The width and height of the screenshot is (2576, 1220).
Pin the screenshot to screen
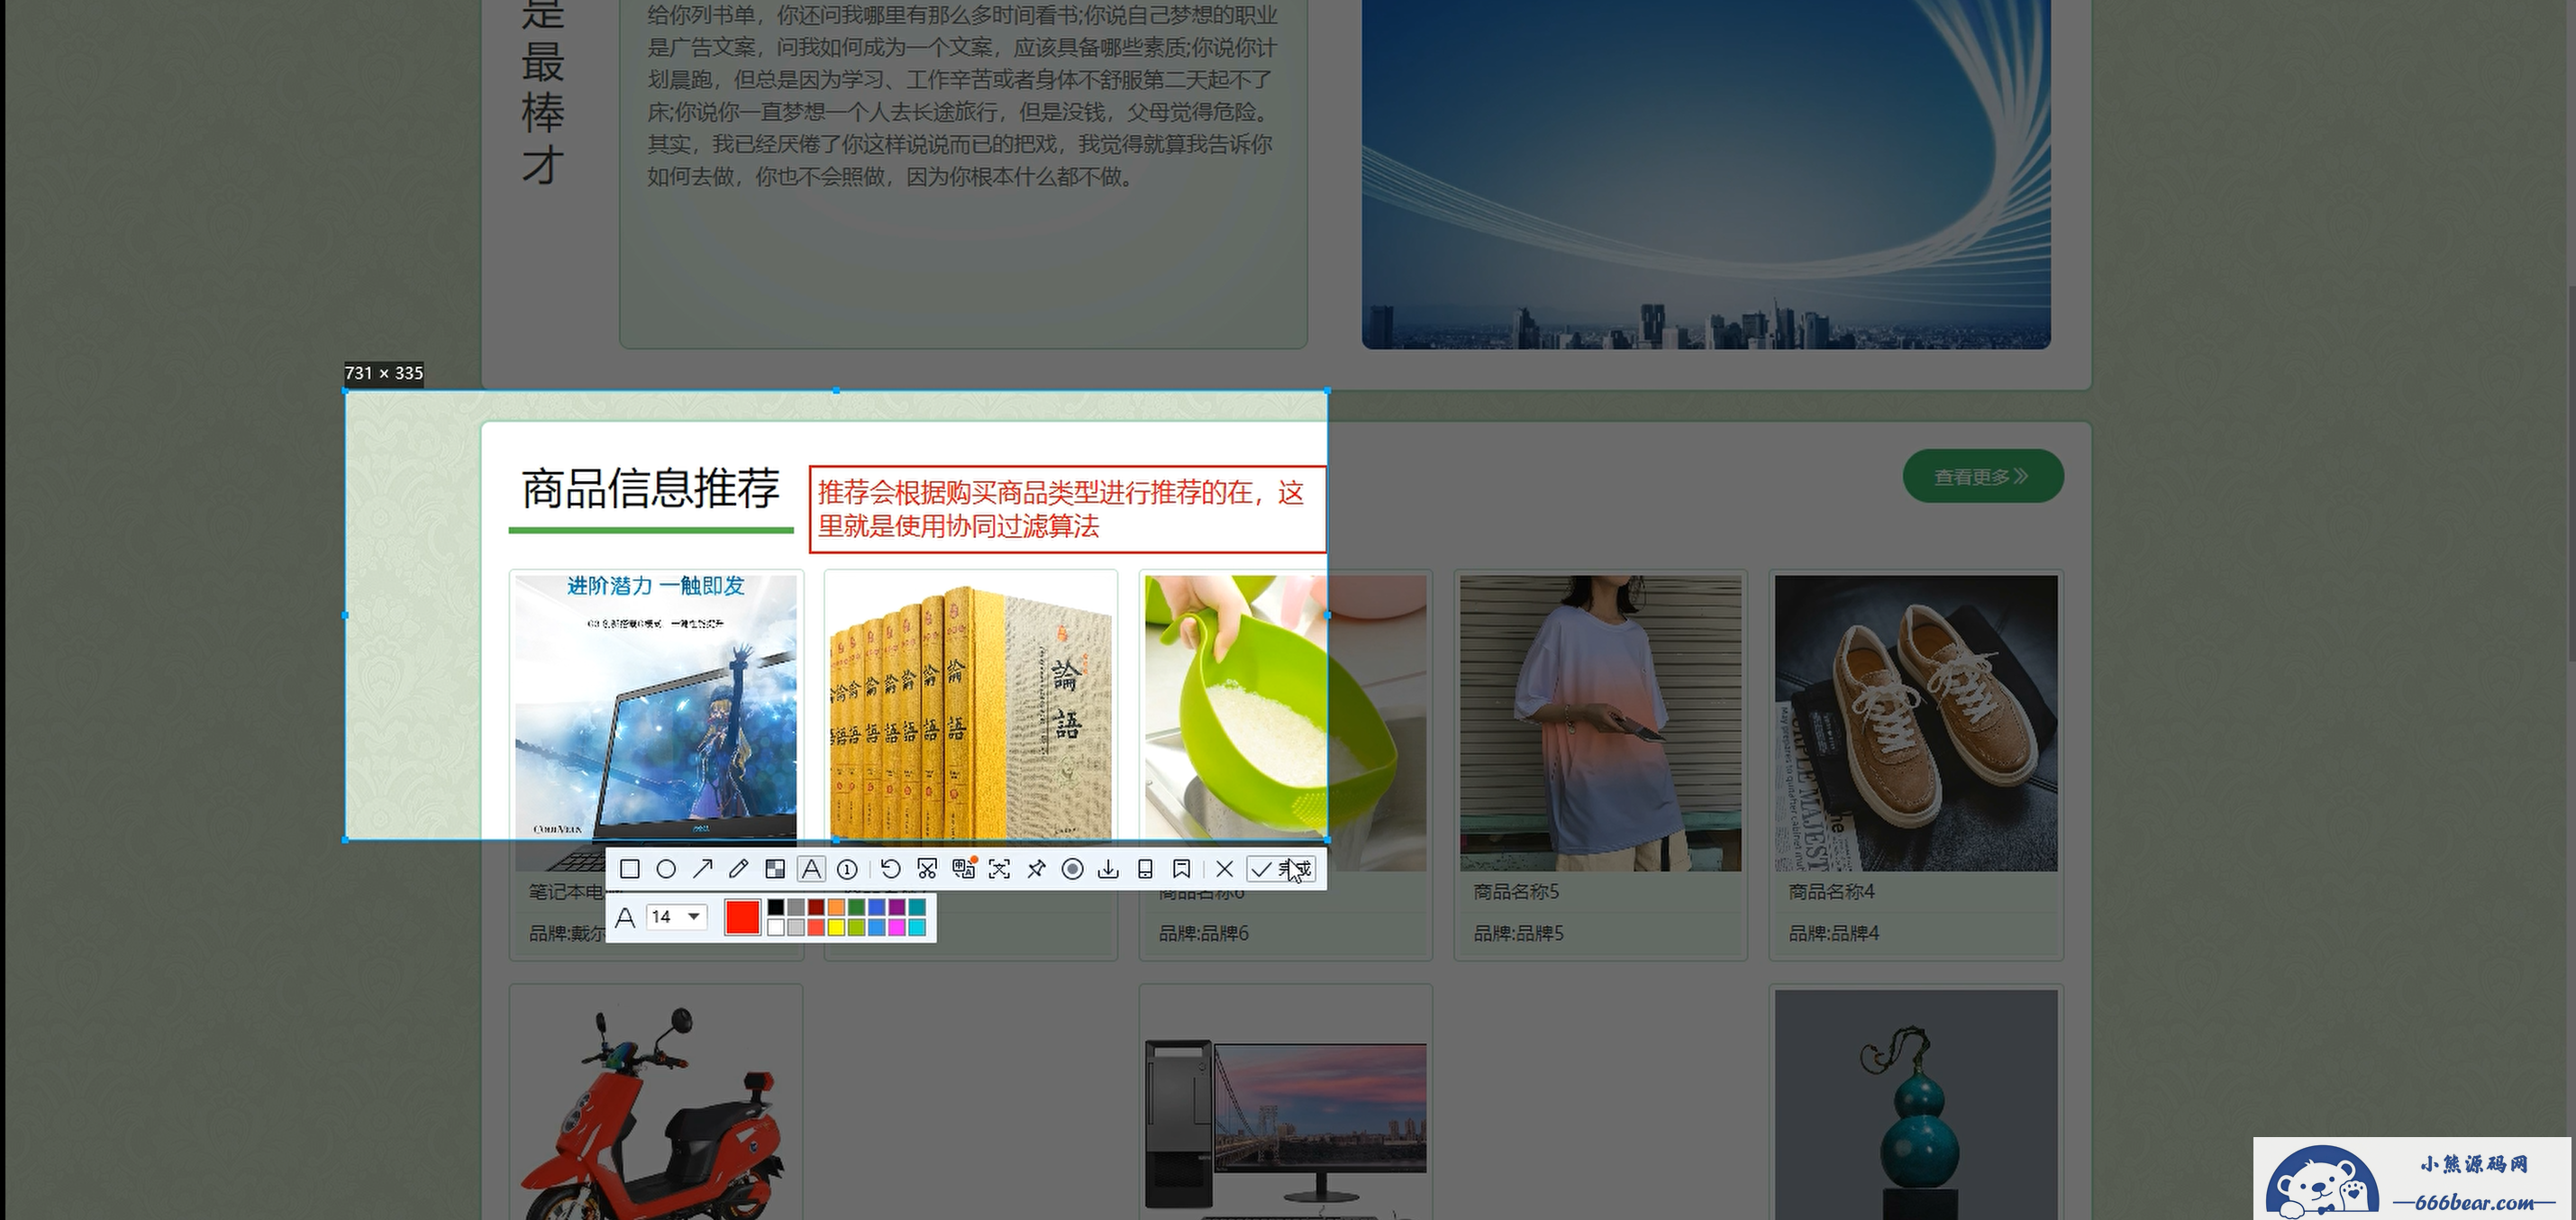[x=1036, y=869]
